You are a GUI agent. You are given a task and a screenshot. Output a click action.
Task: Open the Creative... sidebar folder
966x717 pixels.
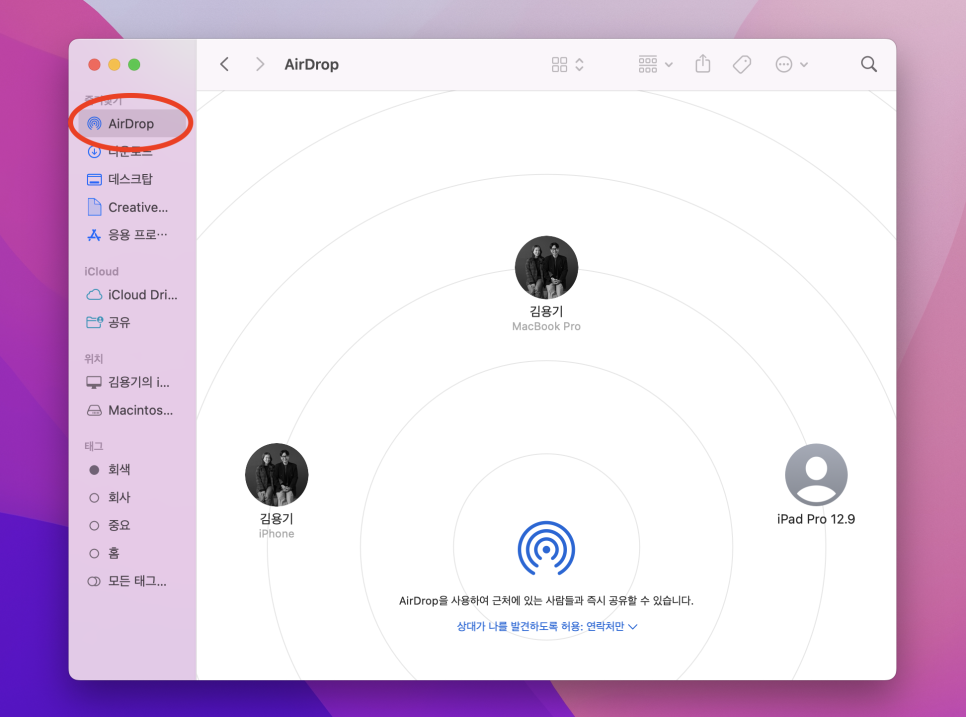(132, 208)
